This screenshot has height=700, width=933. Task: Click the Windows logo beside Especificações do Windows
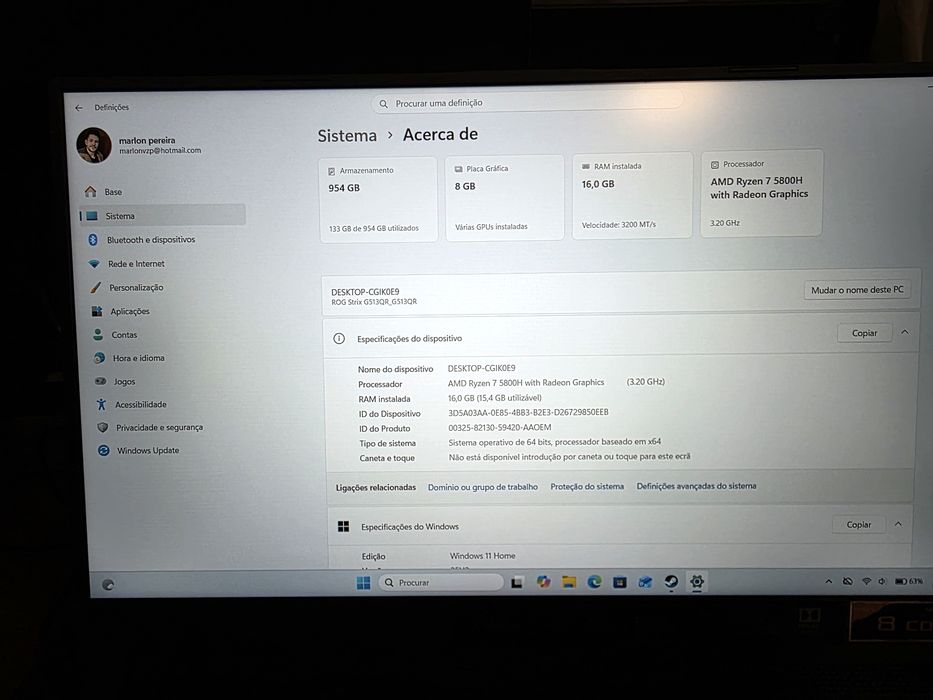pyautogui.click(x=343, y=526)
